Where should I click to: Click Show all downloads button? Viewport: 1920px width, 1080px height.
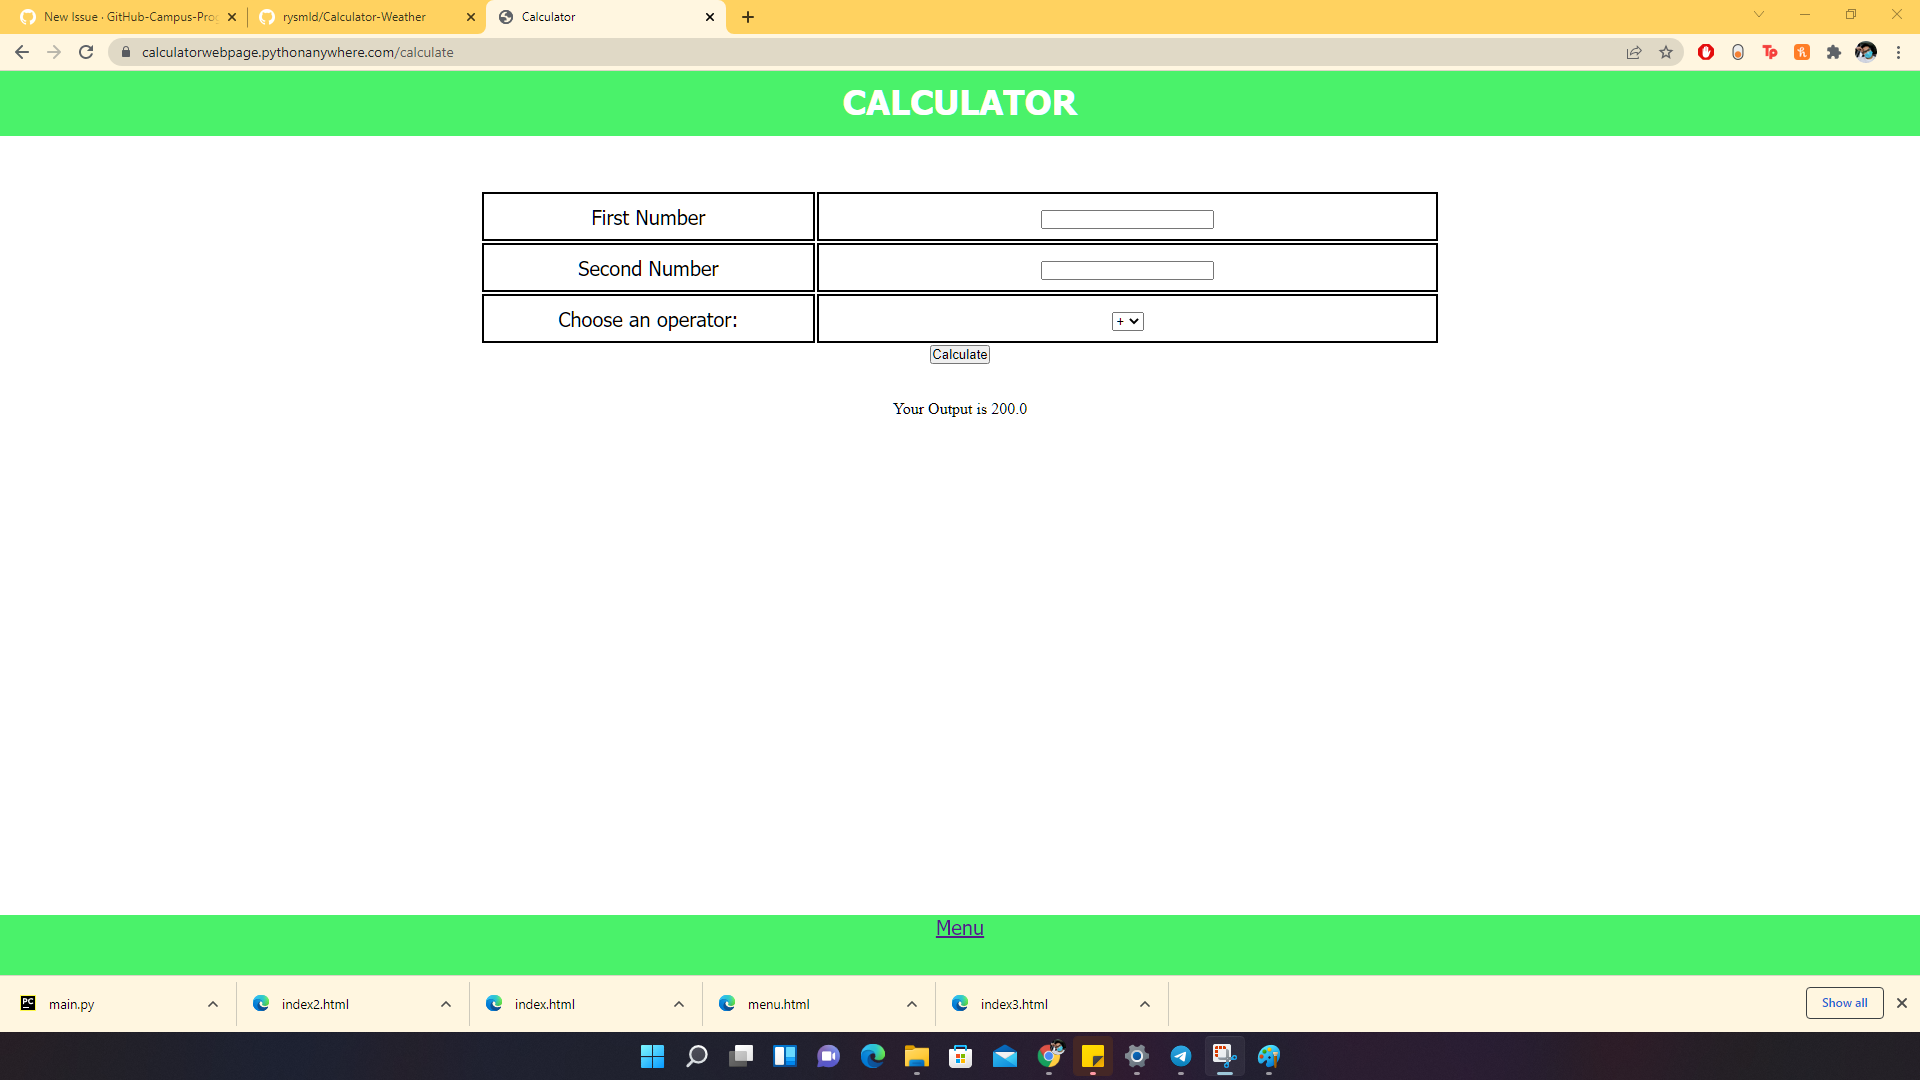tap(1844, 1003)
